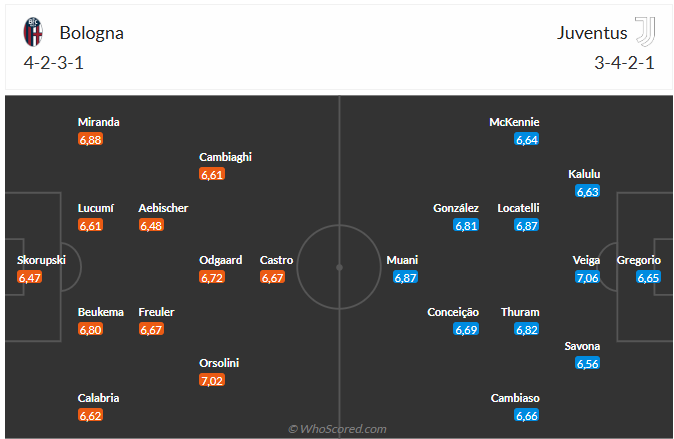Image resolution: width=674 pixels, height=439 pixels.
Task: Select Beukema's 6,80 rating badge
Action: (x=90, y=330)
